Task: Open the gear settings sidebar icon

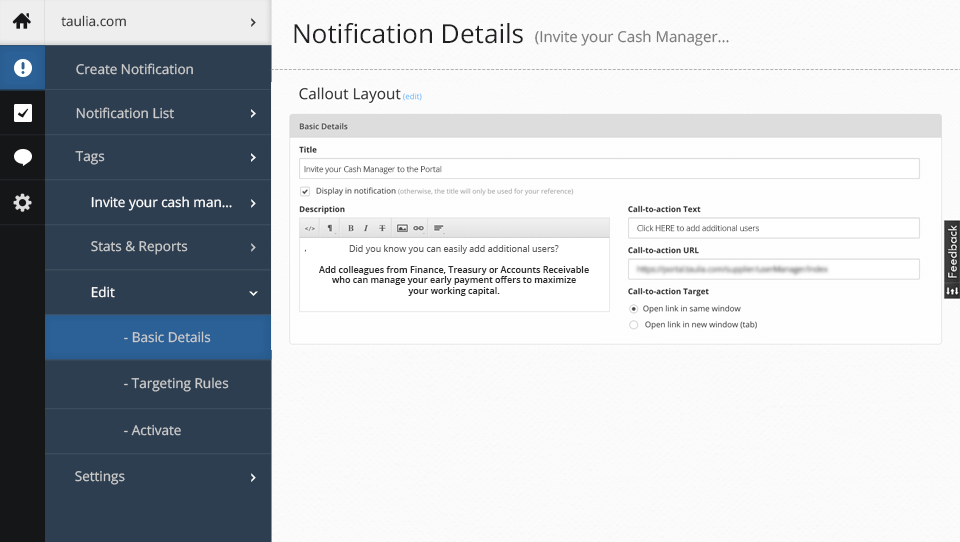Action: click(23, 202)
